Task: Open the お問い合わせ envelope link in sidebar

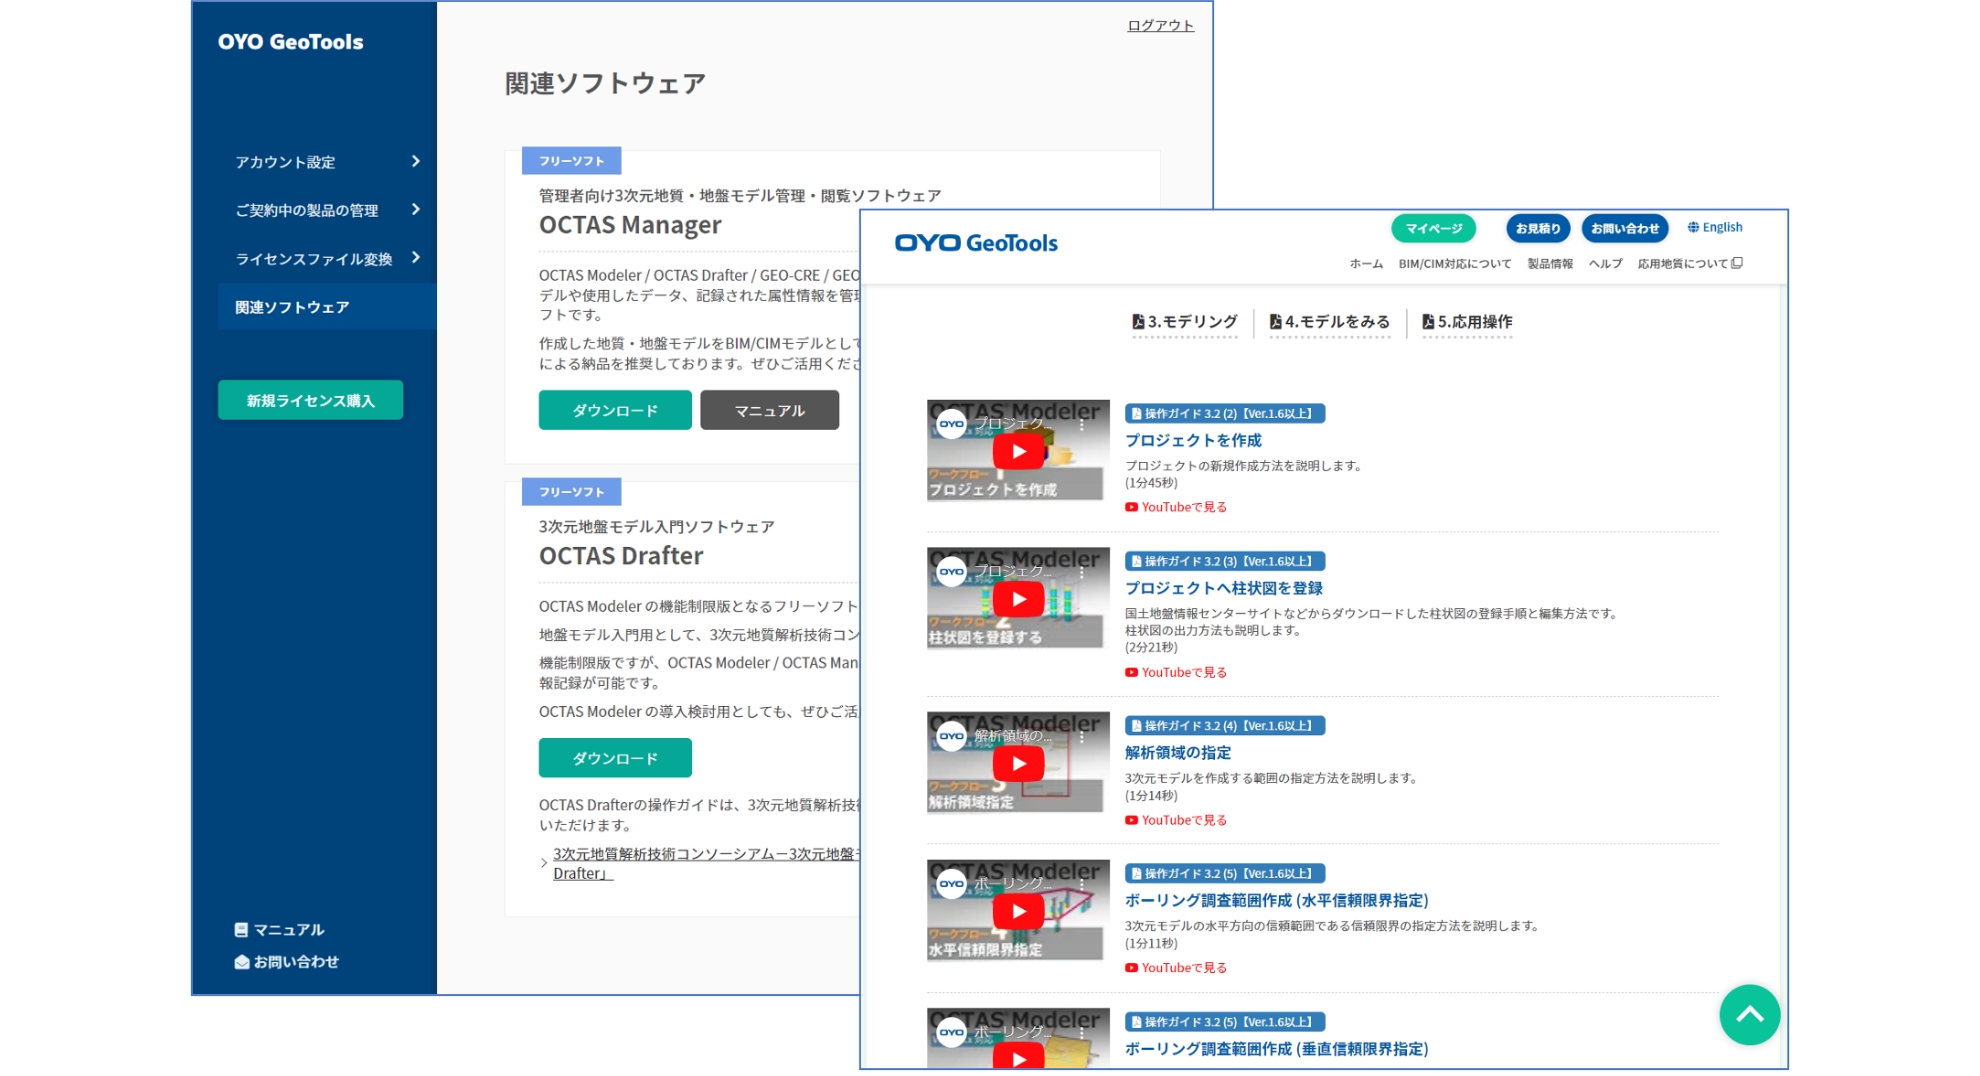Action: pos(286,961)
